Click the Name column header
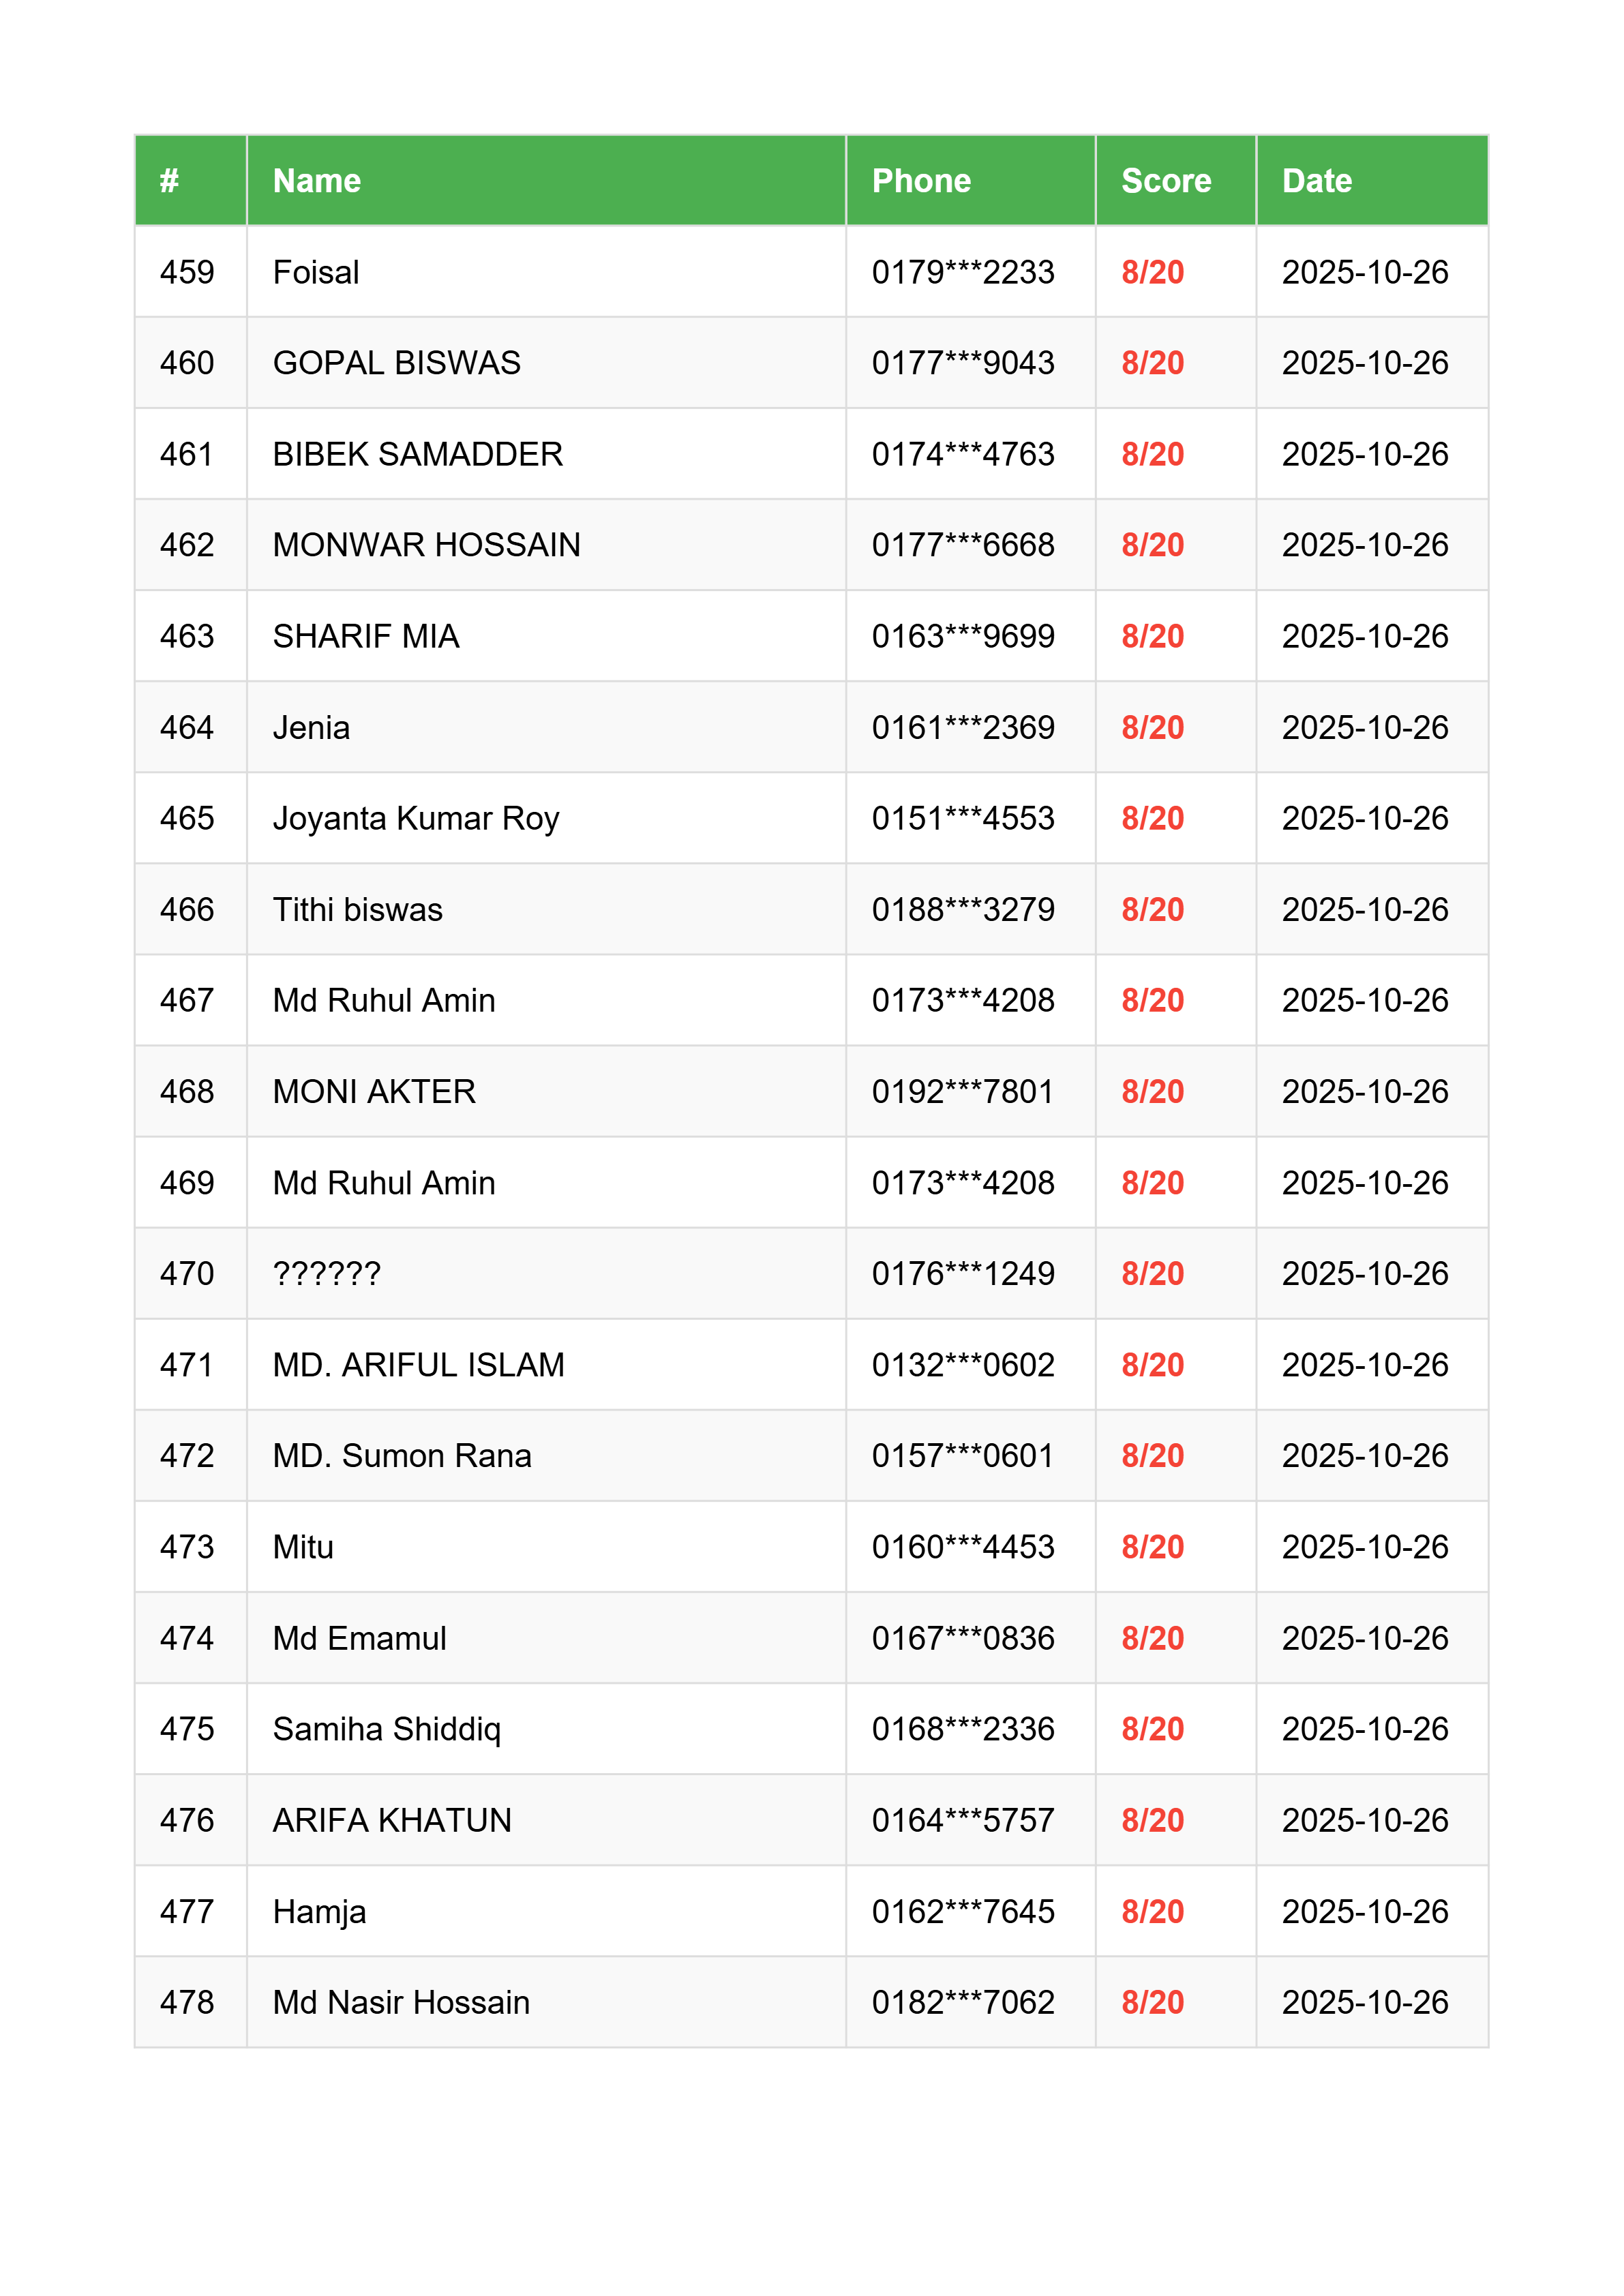 click(316, 181)
